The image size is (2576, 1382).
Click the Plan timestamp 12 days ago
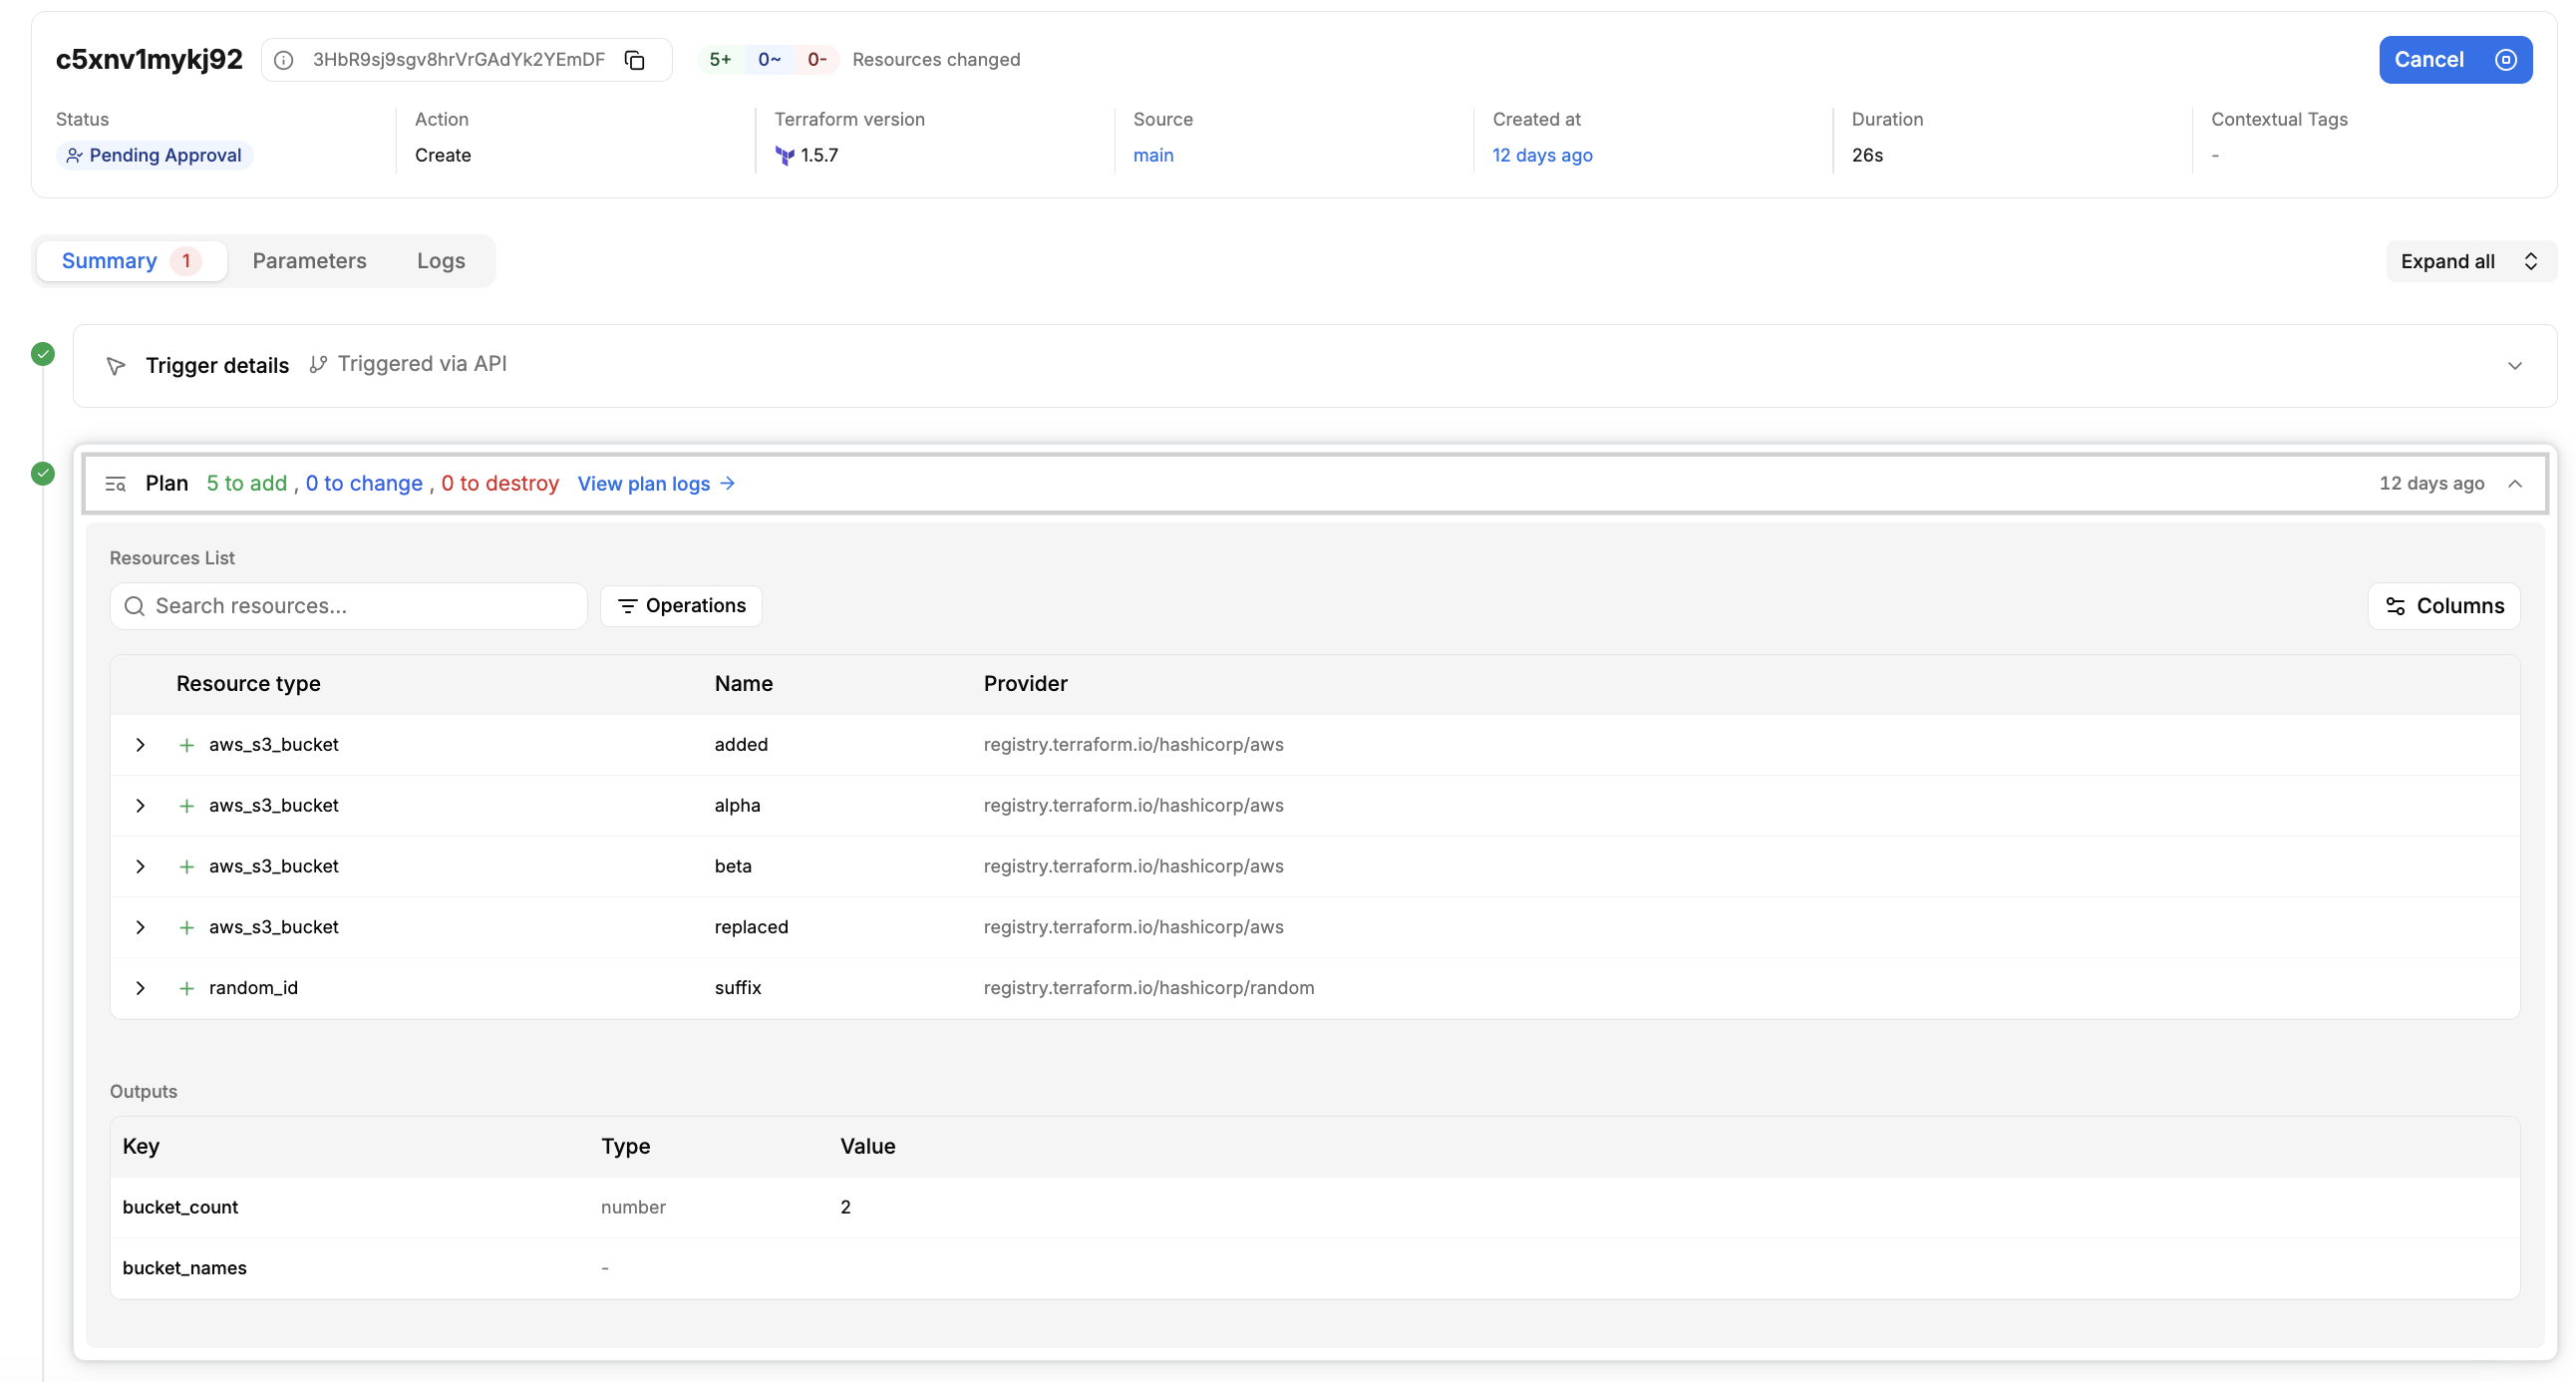tap(2431, 484)
